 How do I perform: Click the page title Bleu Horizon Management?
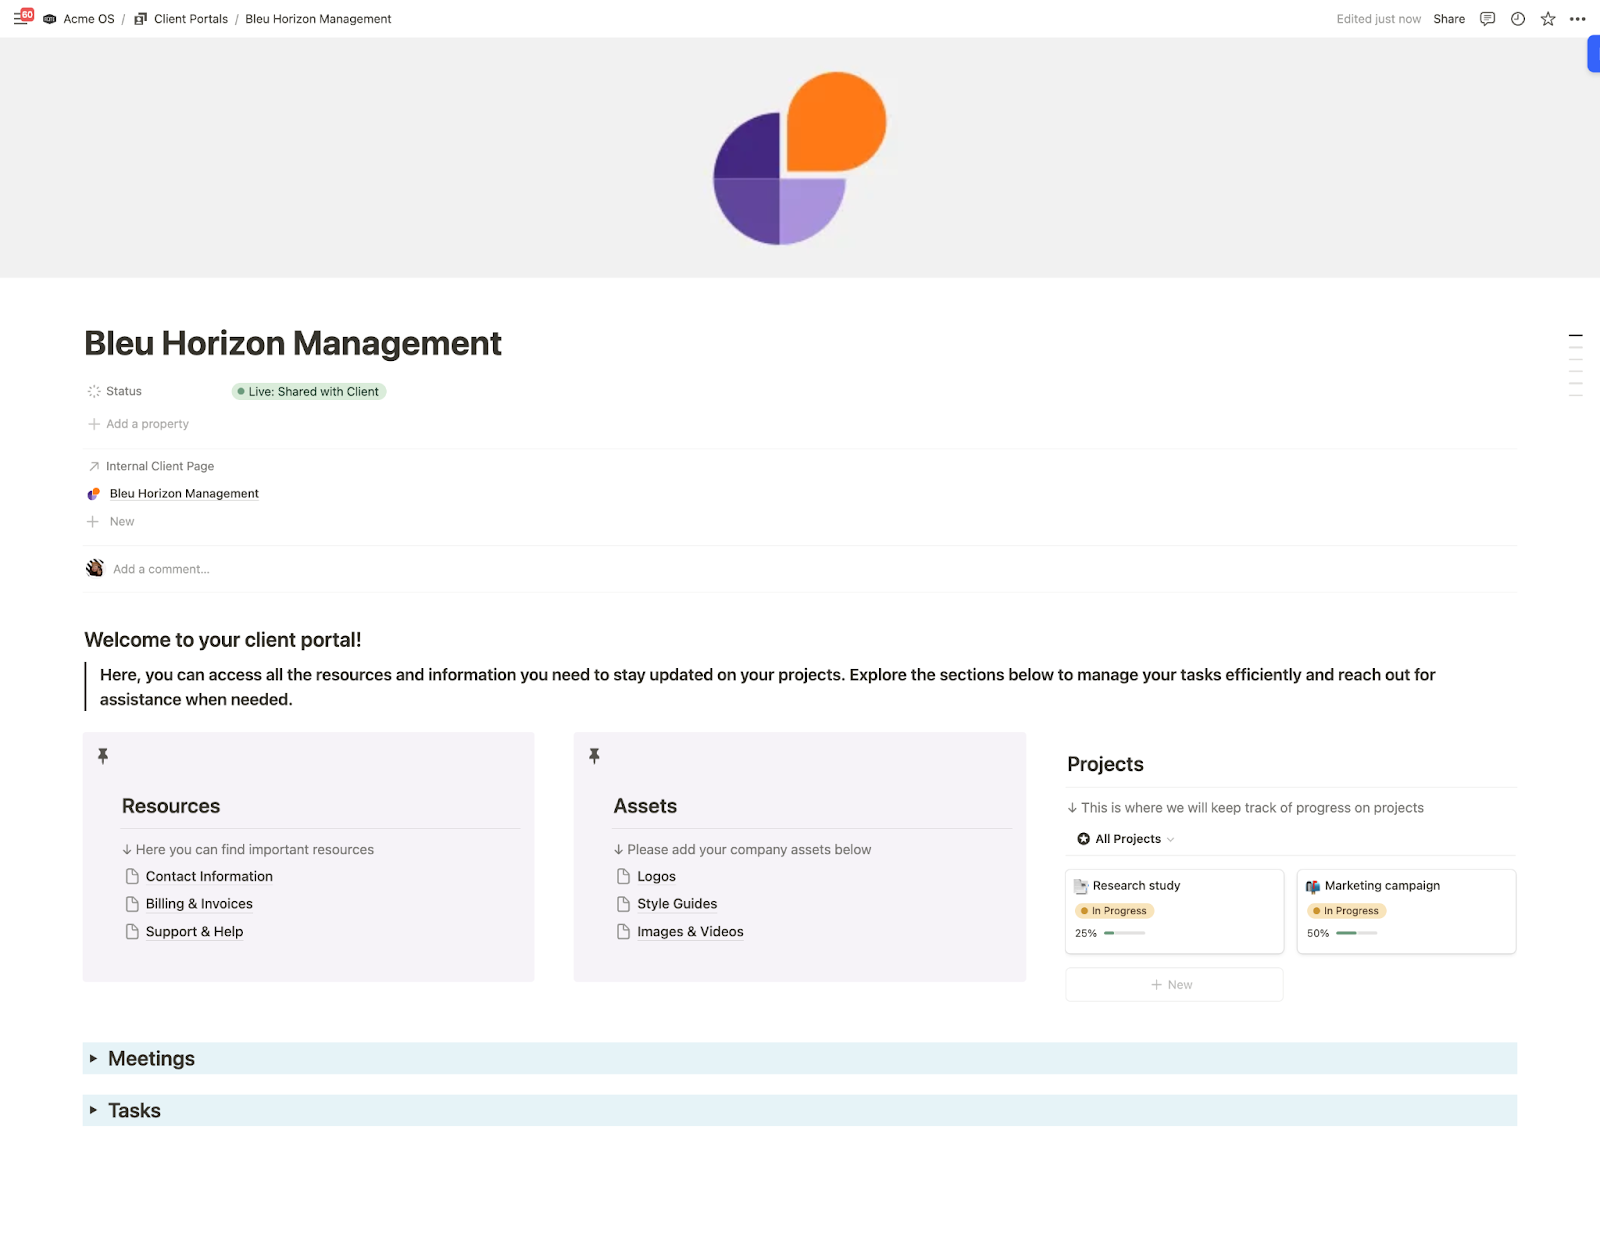(293, 343)
